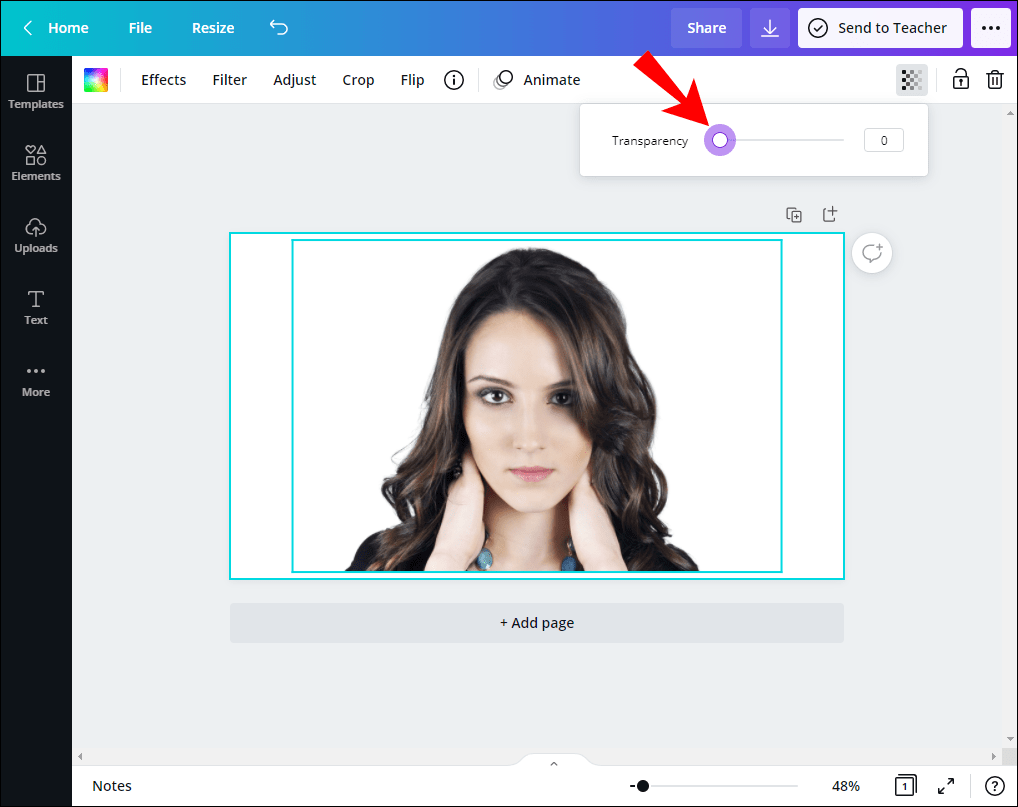The width and height of the screenshot is (1018, 807).
Task: Open the Uploads panel
Action: click(x=36, y=235)
